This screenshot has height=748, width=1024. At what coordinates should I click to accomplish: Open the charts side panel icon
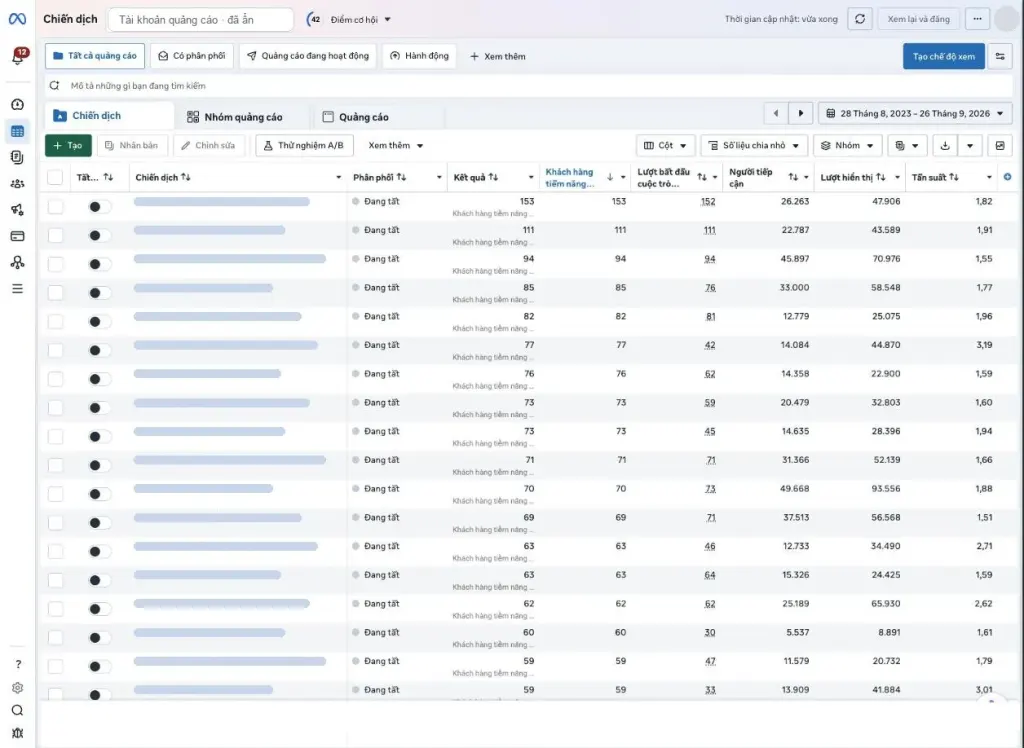click(x=1000, y=146)
